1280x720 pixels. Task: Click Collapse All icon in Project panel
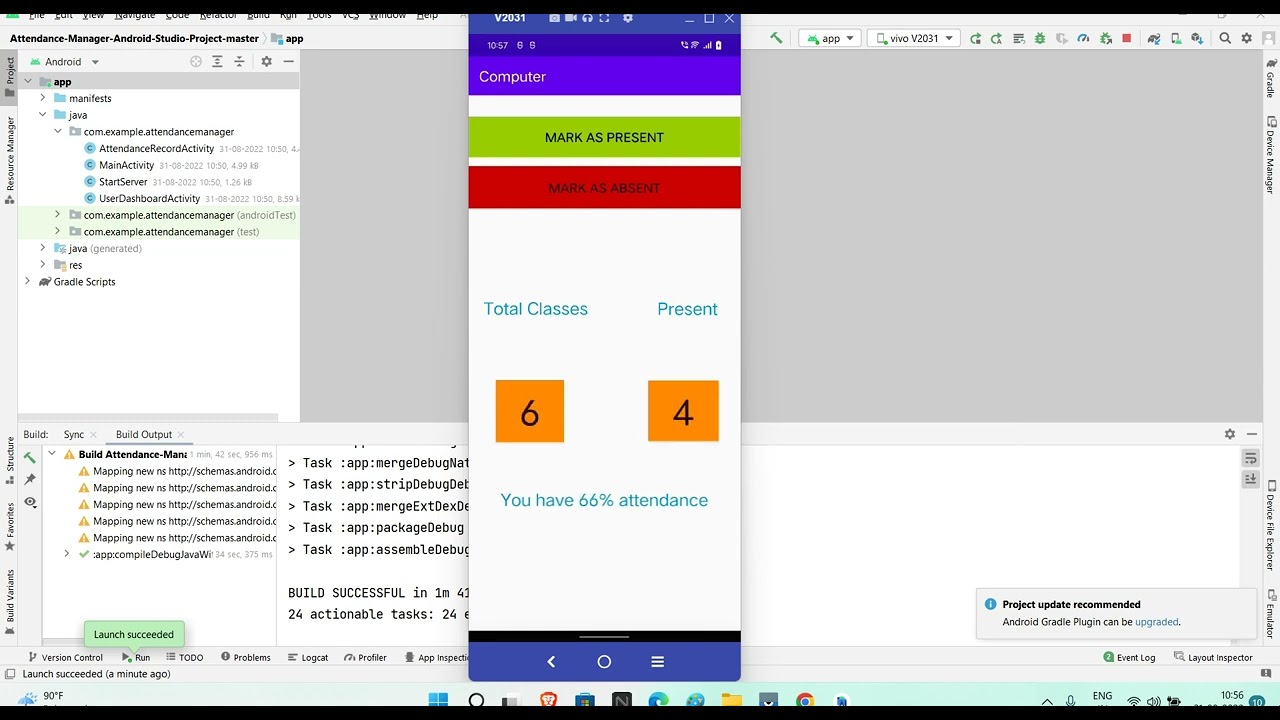coord(239,61)
